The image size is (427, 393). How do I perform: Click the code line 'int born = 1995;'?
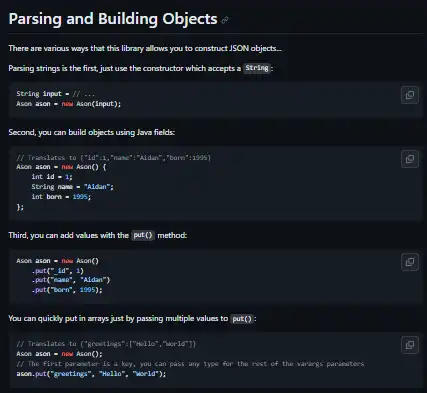[x=61, y=197]
